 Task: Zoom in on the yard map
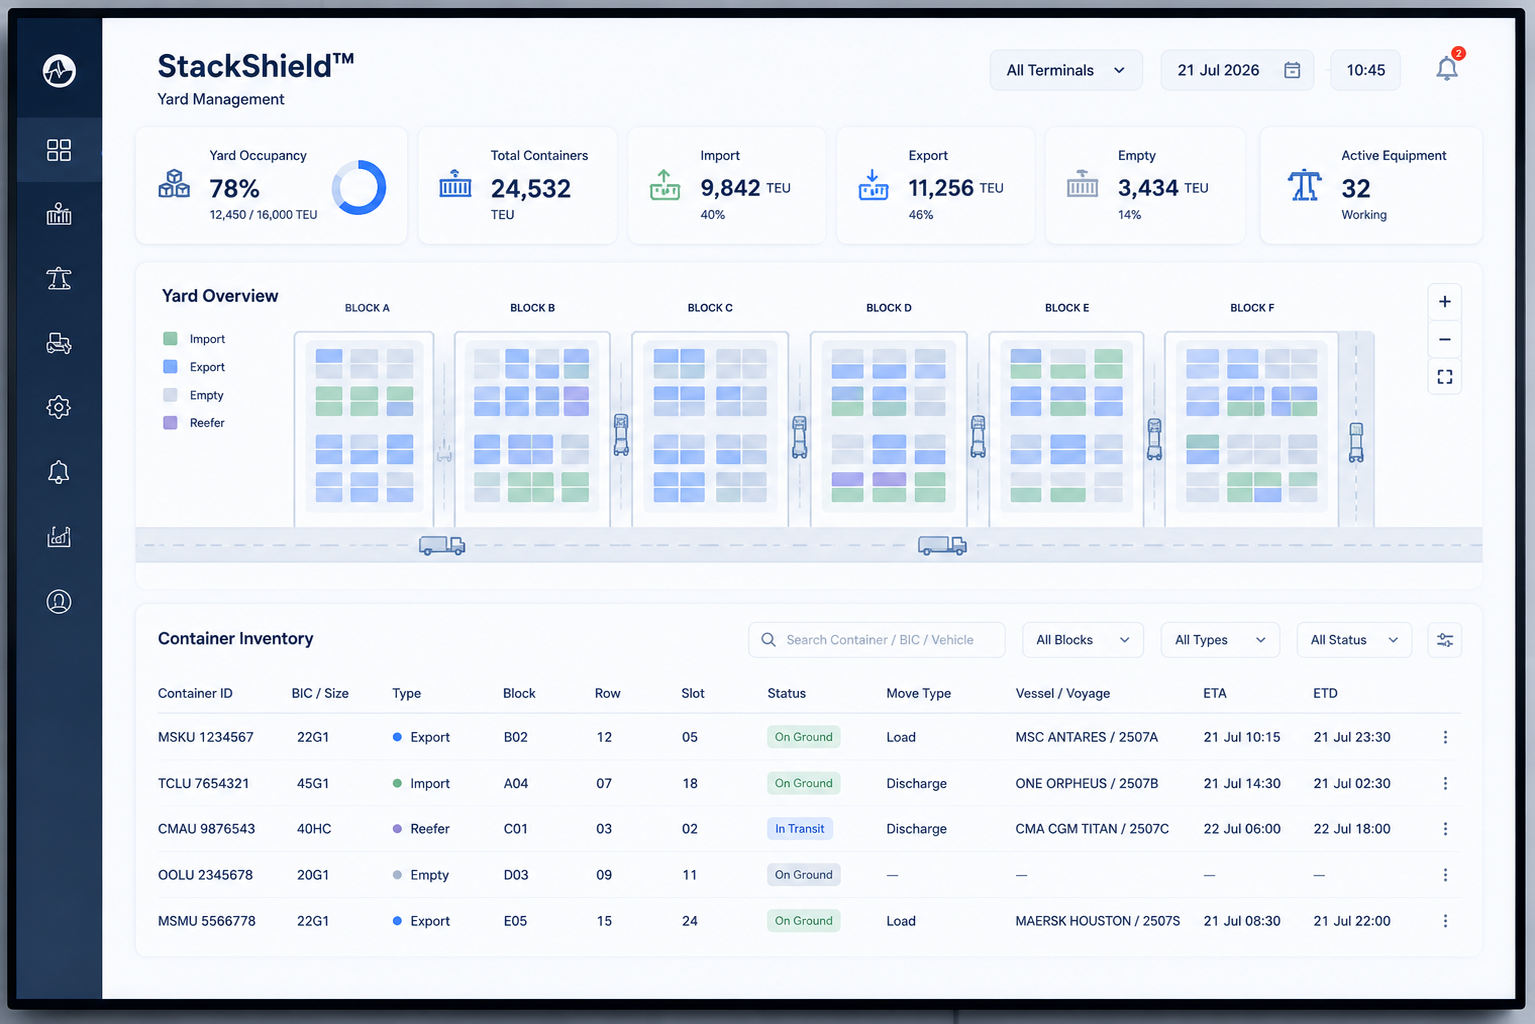[1445, 302]
